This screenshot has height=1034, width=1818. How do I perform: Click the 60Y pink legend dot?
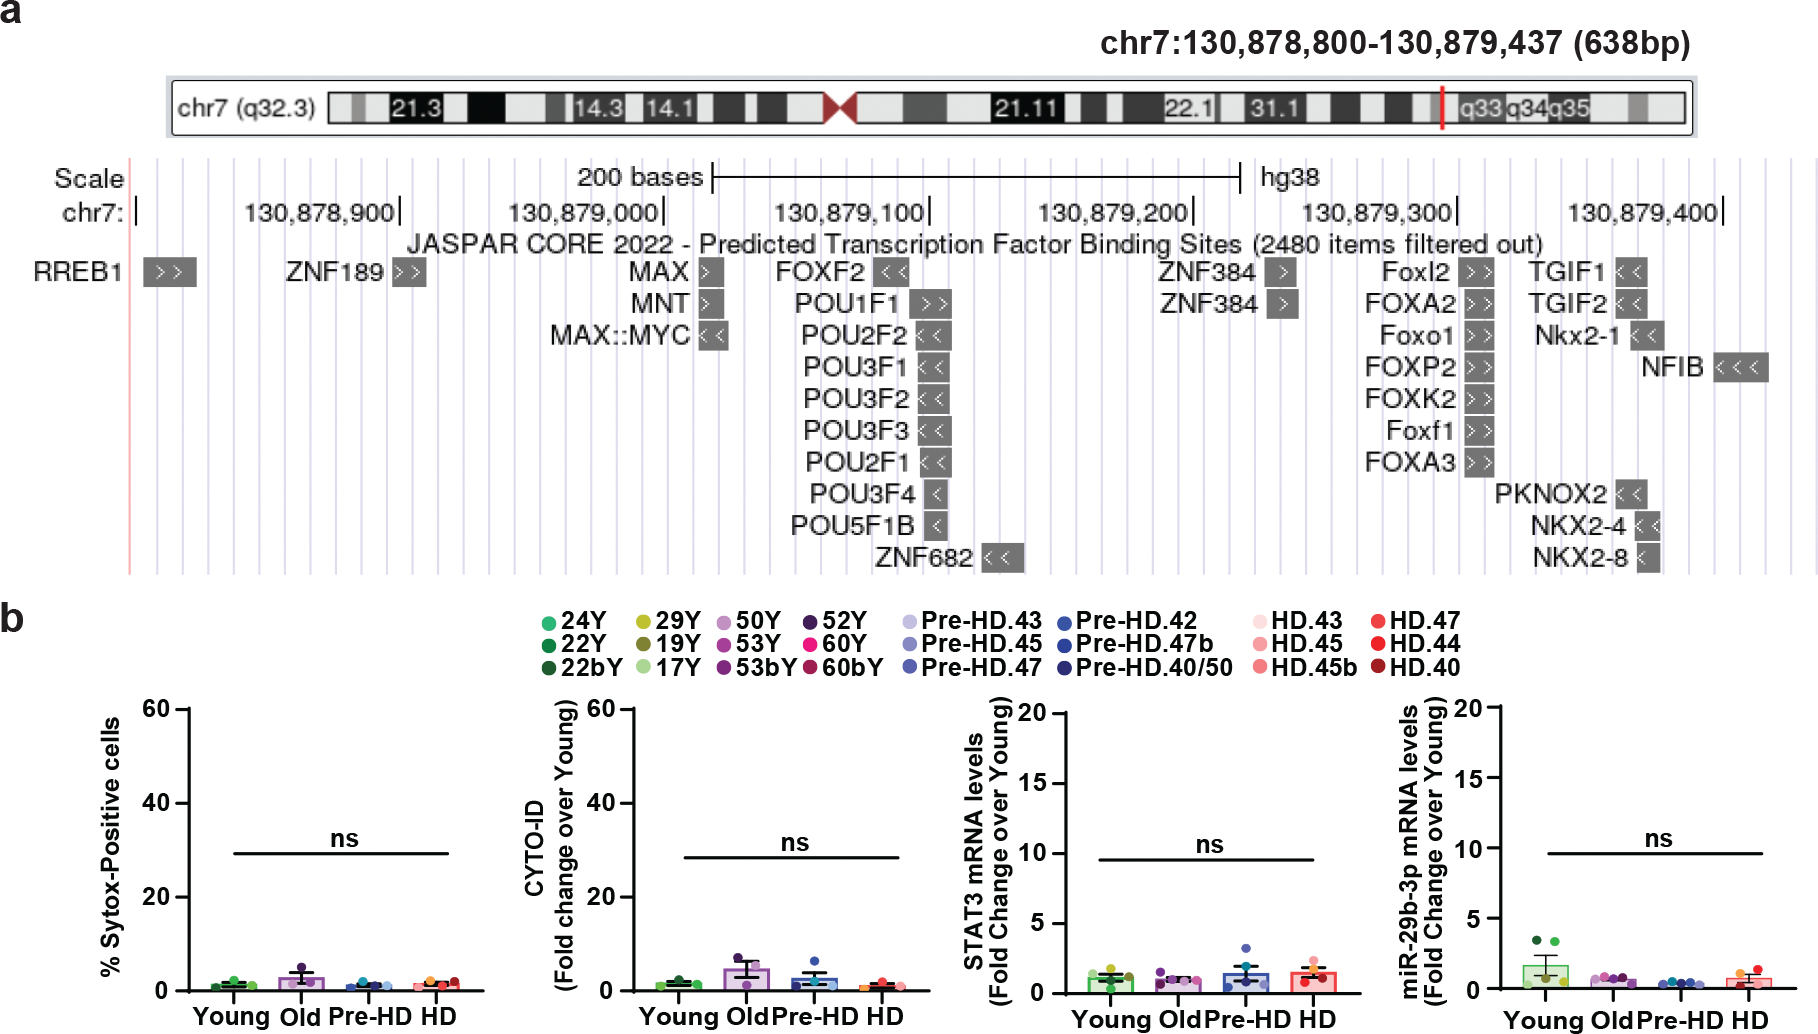point(810,645)
